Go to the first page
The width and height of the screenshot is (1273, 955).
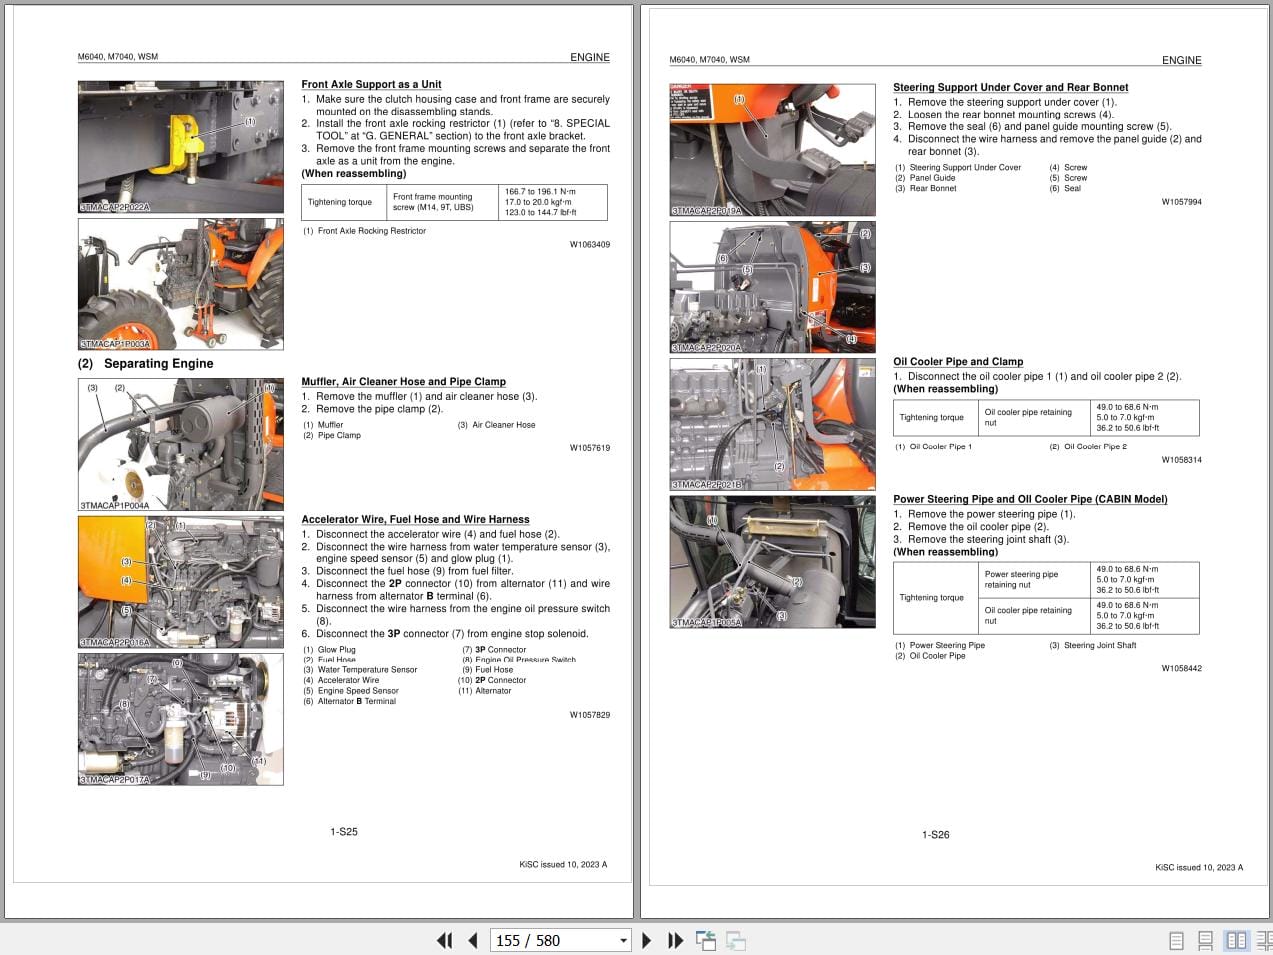445,940
